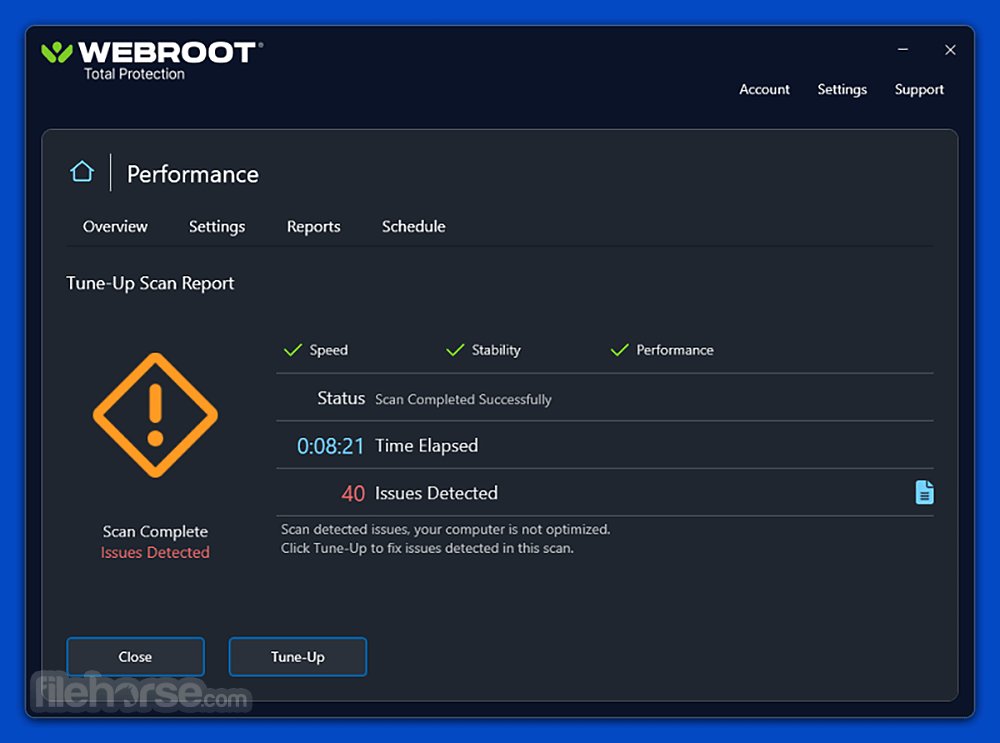Click the green Speed checkmark
This screenshot has width=1000, height=743.
293,349
